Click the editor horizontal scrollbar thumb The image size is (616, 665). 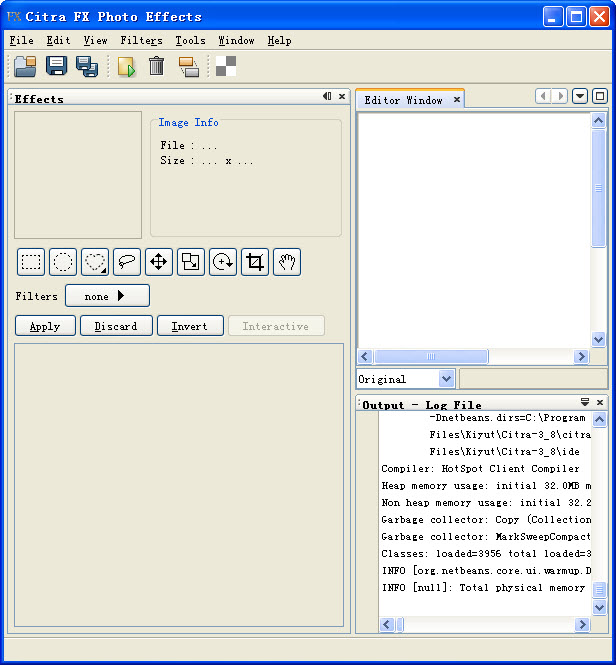(x=431, y=356)
